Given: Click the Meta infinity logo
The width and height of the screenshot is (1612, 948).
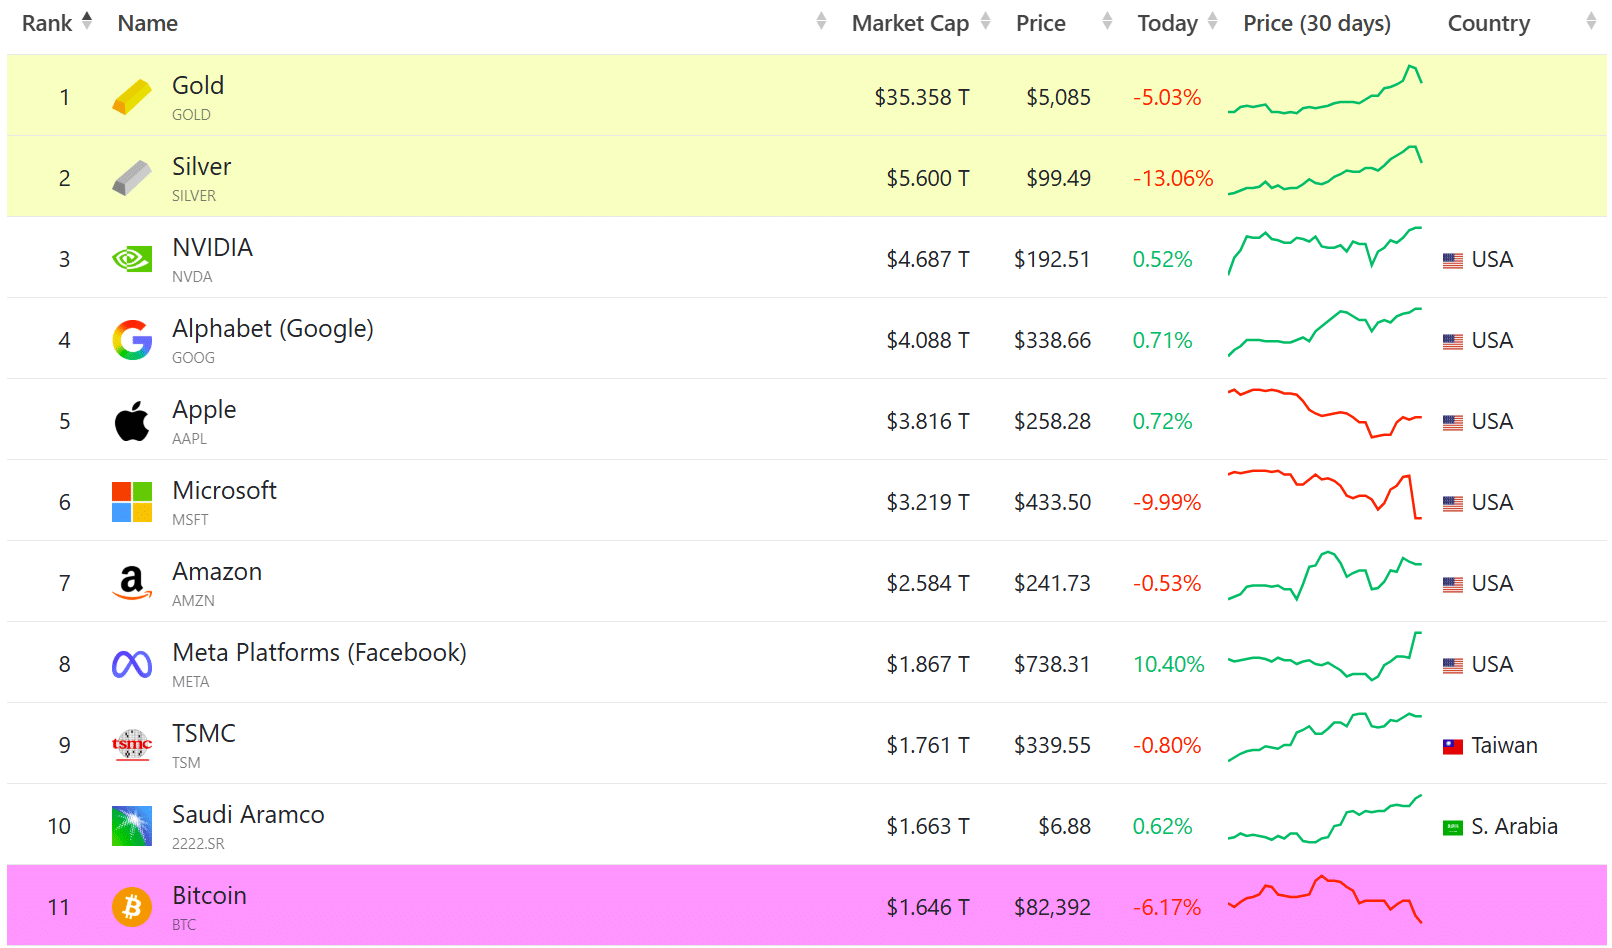Looking at the screenshot, I should click(131, 663).
